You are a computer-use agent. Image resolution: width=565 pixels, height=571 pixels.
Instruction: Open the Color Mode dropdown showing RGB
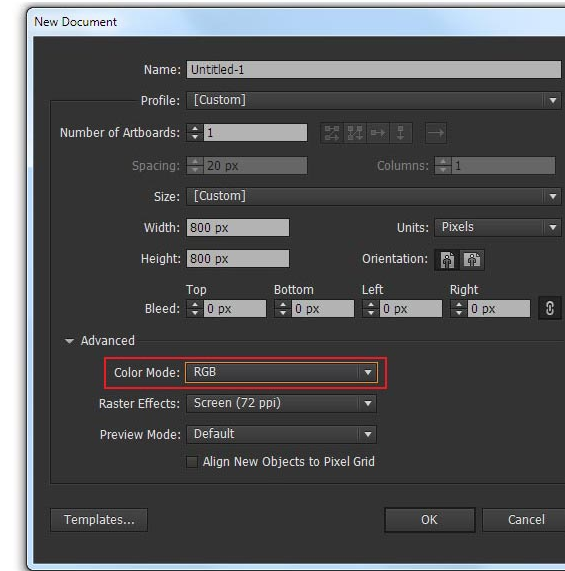tap(281, 373)
